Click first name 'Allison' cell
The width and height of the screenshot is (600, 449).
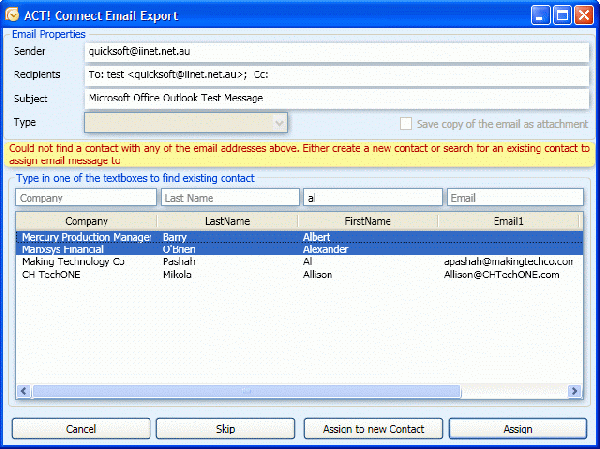[317, 274]
